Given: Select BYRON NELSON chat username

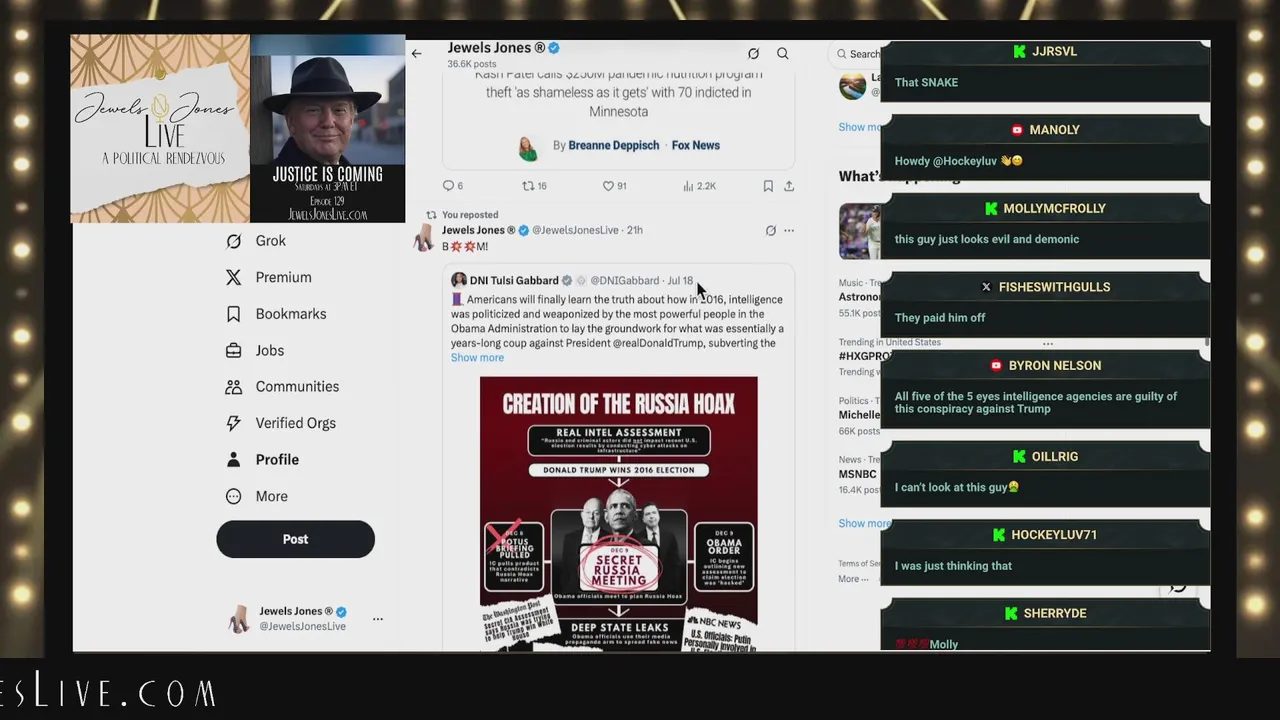Looking at the screenshot, I should click(1055, 366).
